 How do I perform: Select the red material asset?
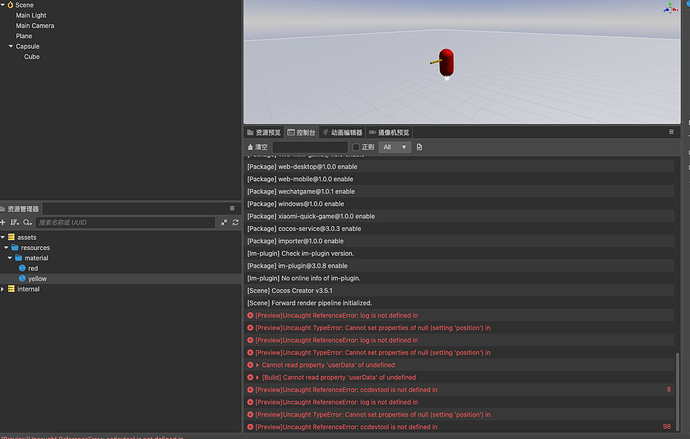[x=33, y=268]
